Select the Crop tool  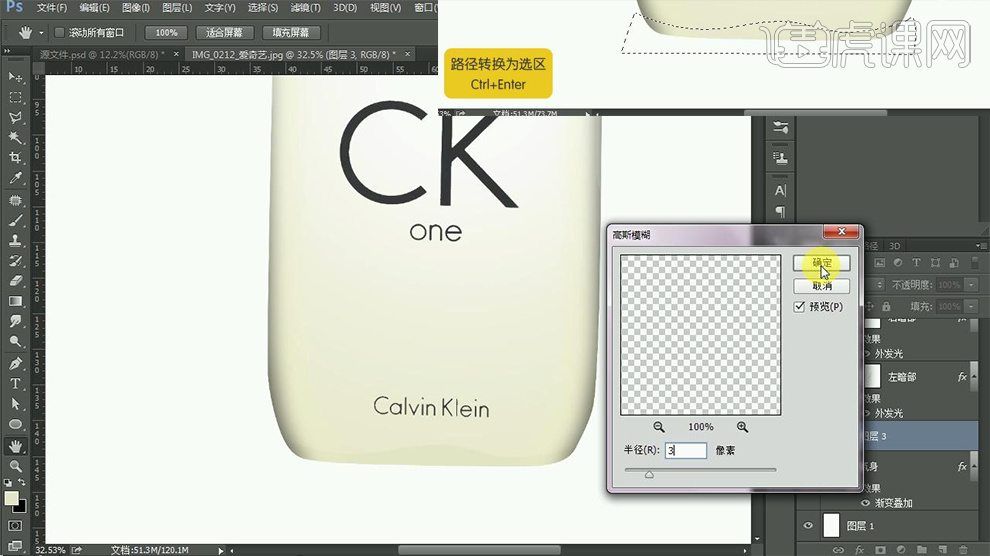tap(15, 158)
